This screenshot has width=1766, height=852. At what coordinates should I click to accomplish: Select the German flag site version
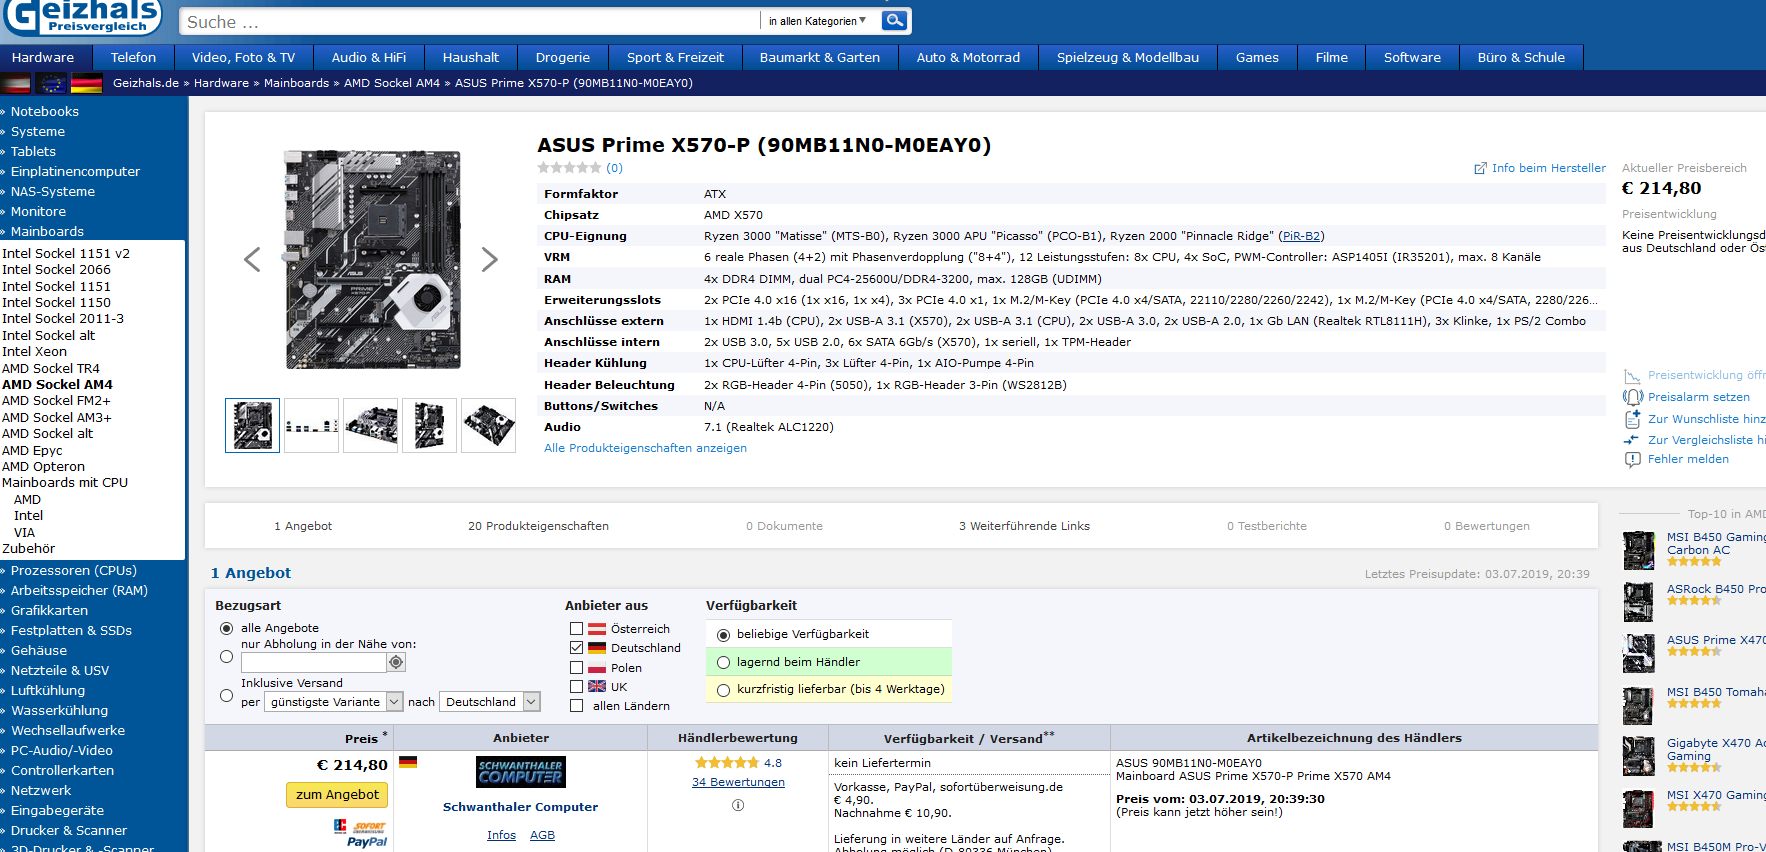coord(86,83)
